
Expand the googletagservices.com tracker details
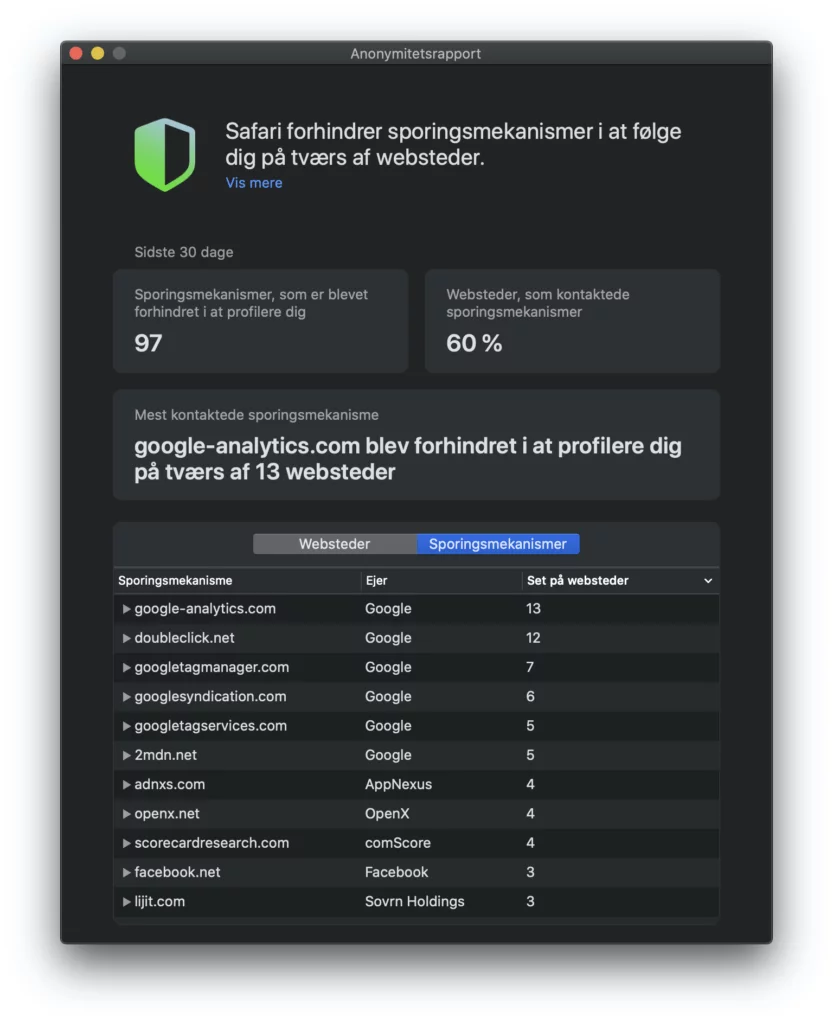pos(126,725)
